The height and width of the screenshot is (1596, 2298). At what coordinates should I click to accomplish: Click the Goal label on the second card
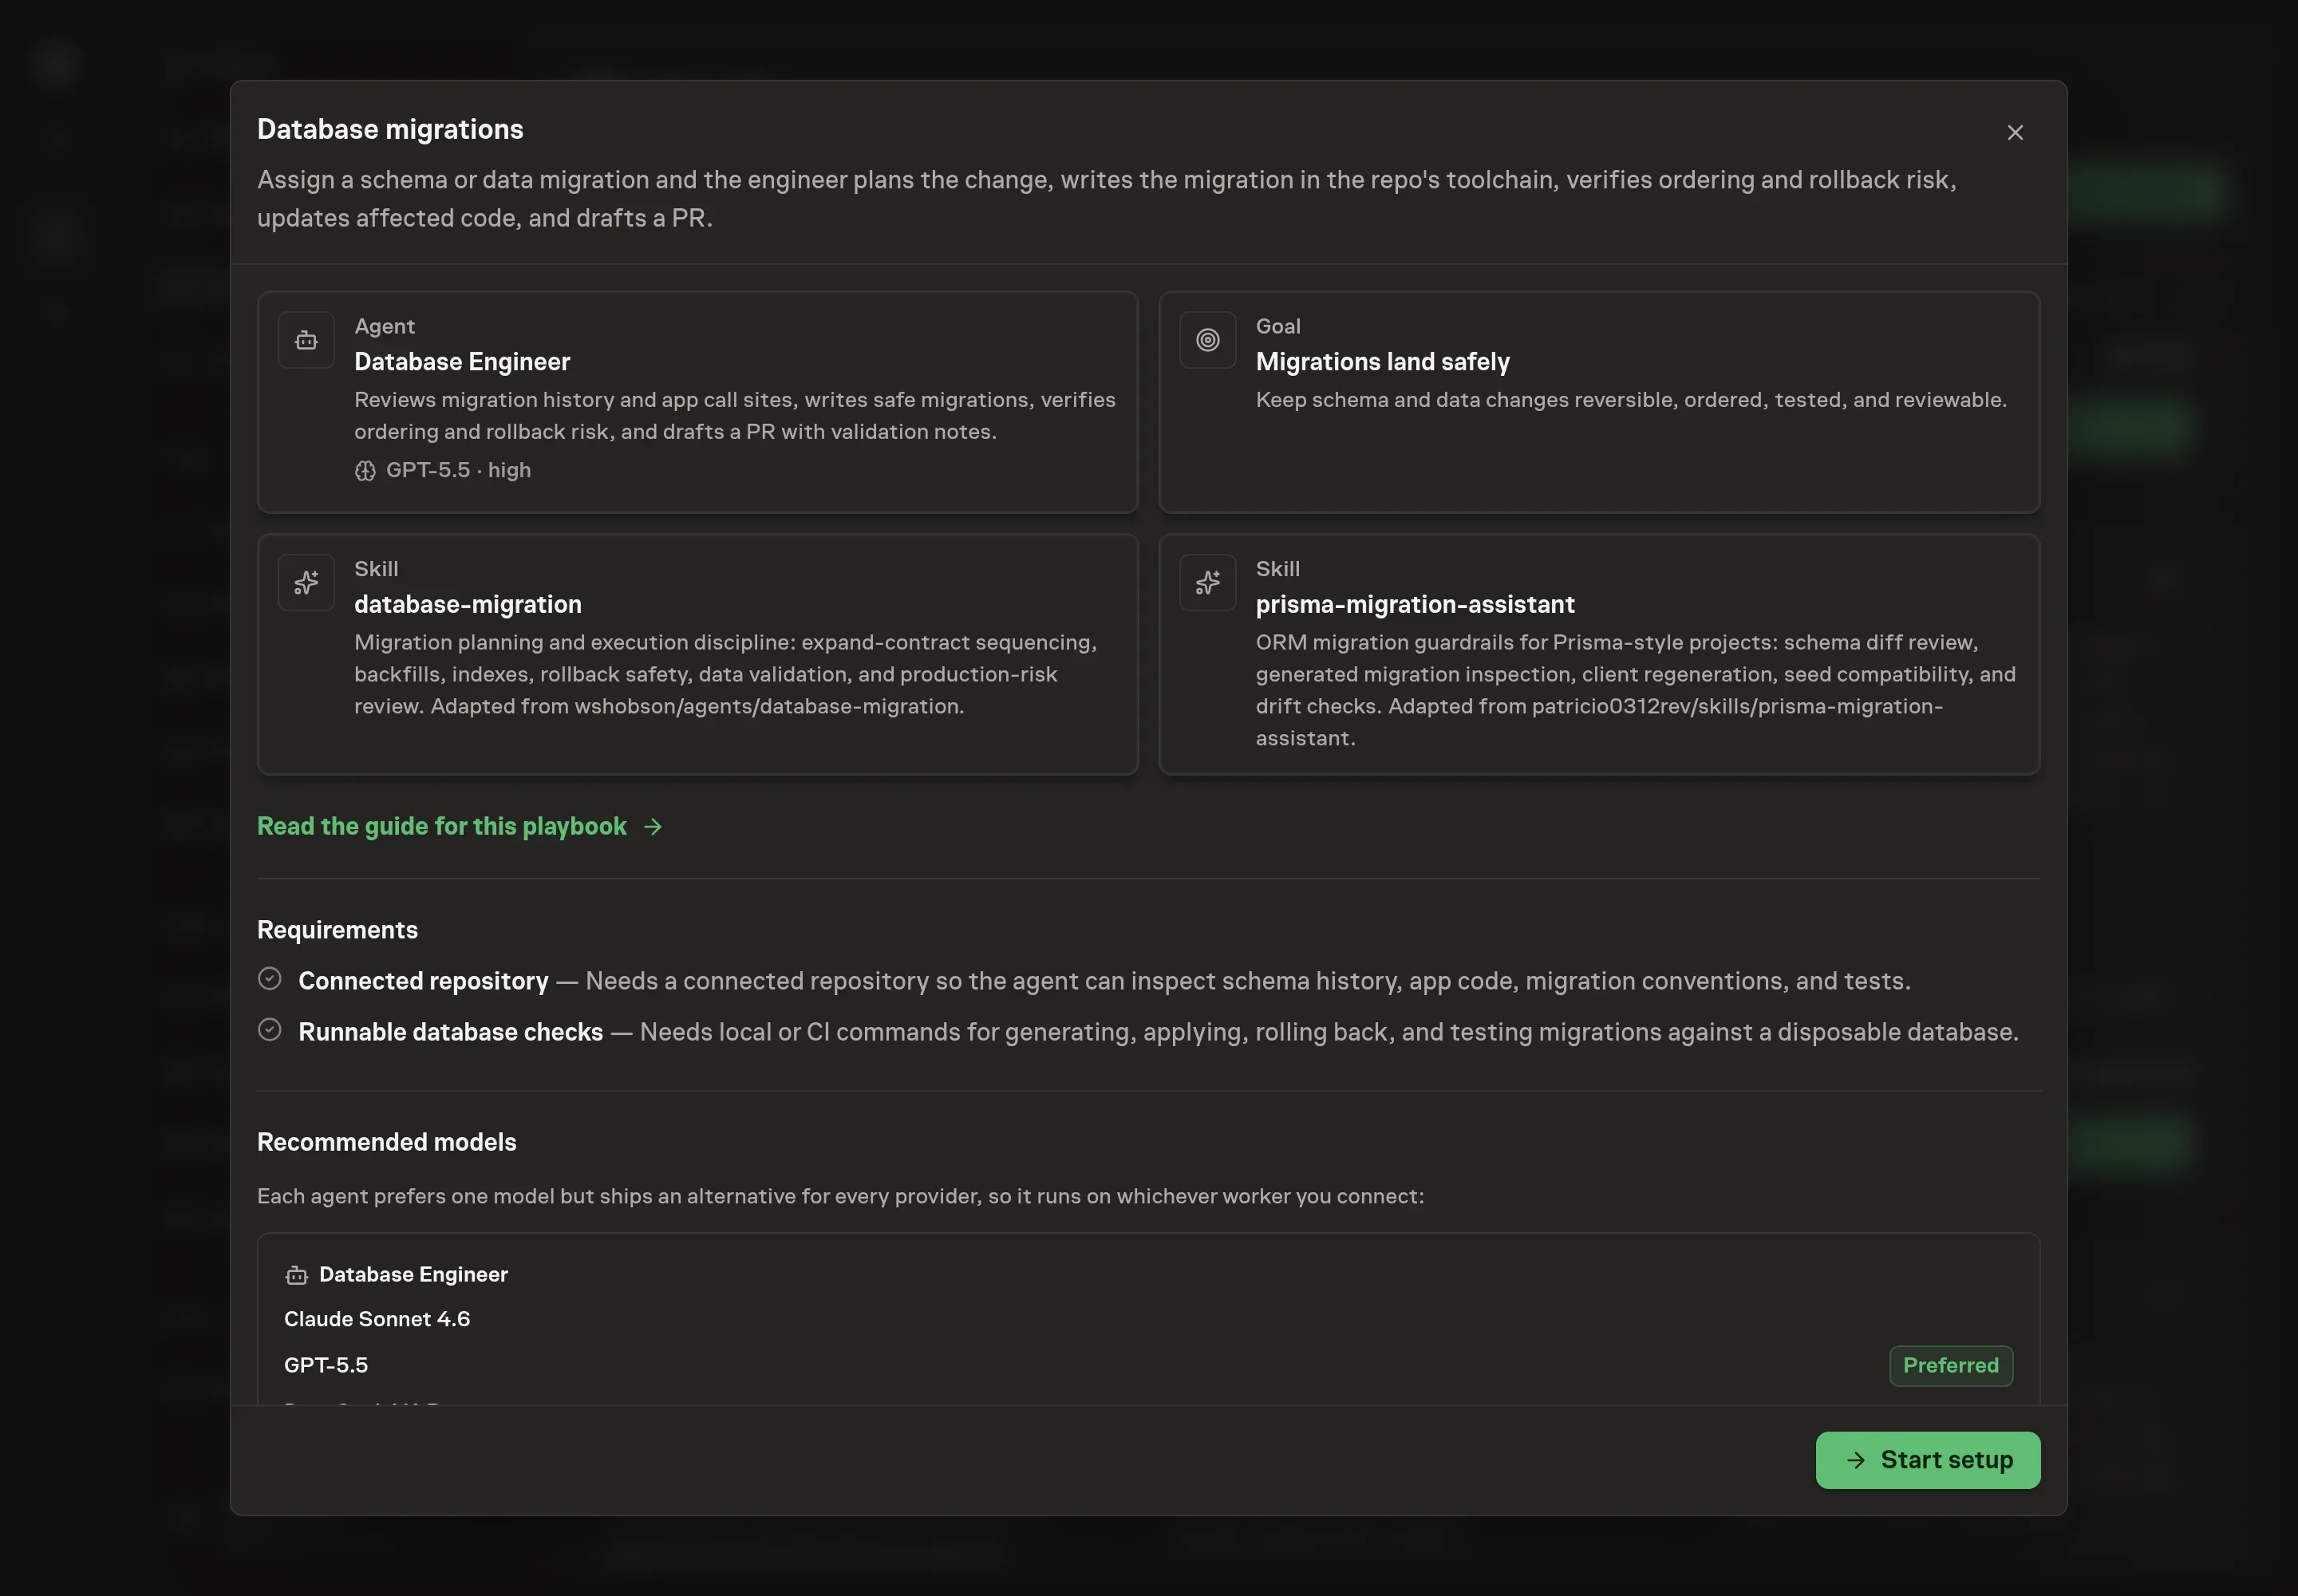(x=1278, y=326)
